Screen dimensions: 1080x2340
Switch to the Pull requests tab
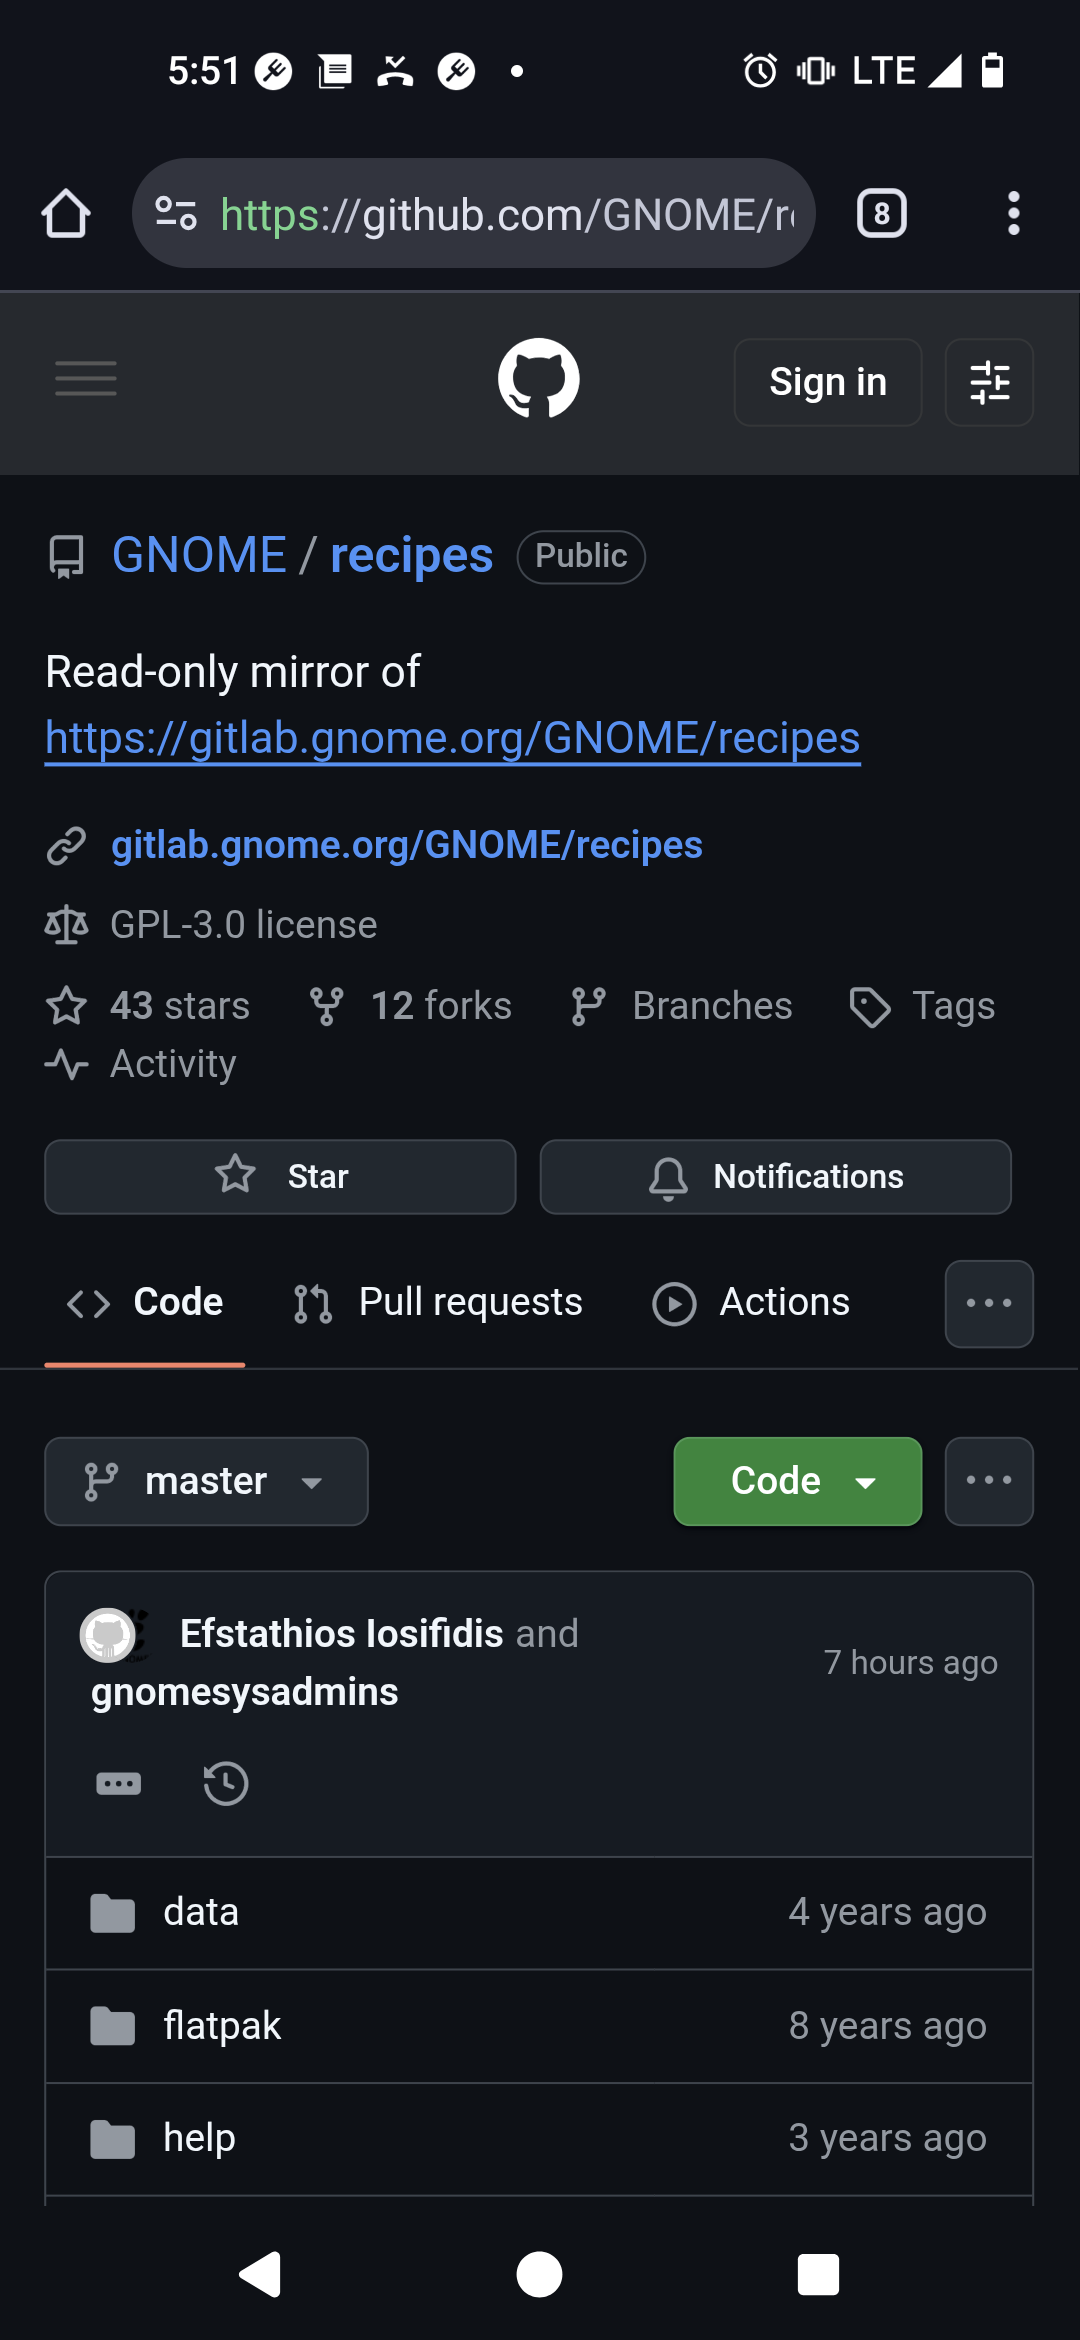tap(438, 1303)
